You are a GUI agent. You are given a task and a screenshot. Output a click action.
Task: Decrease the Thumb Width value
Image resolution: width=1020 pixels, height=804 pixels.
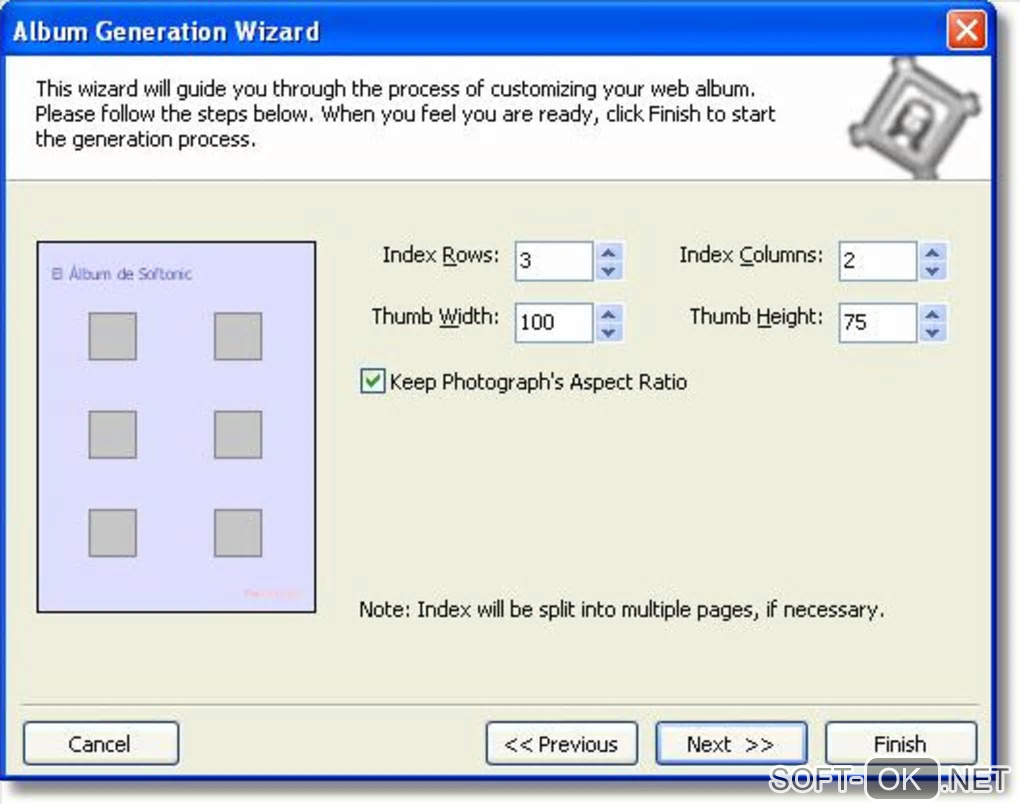pyautogui.click(x=609, y=332)
